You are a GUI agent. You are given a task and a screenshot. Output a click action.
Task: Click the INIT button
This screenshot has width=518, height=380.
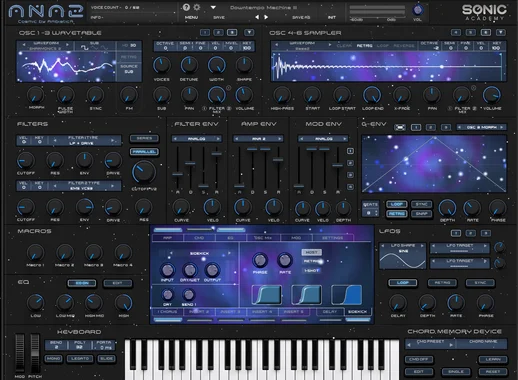(332, 17)
